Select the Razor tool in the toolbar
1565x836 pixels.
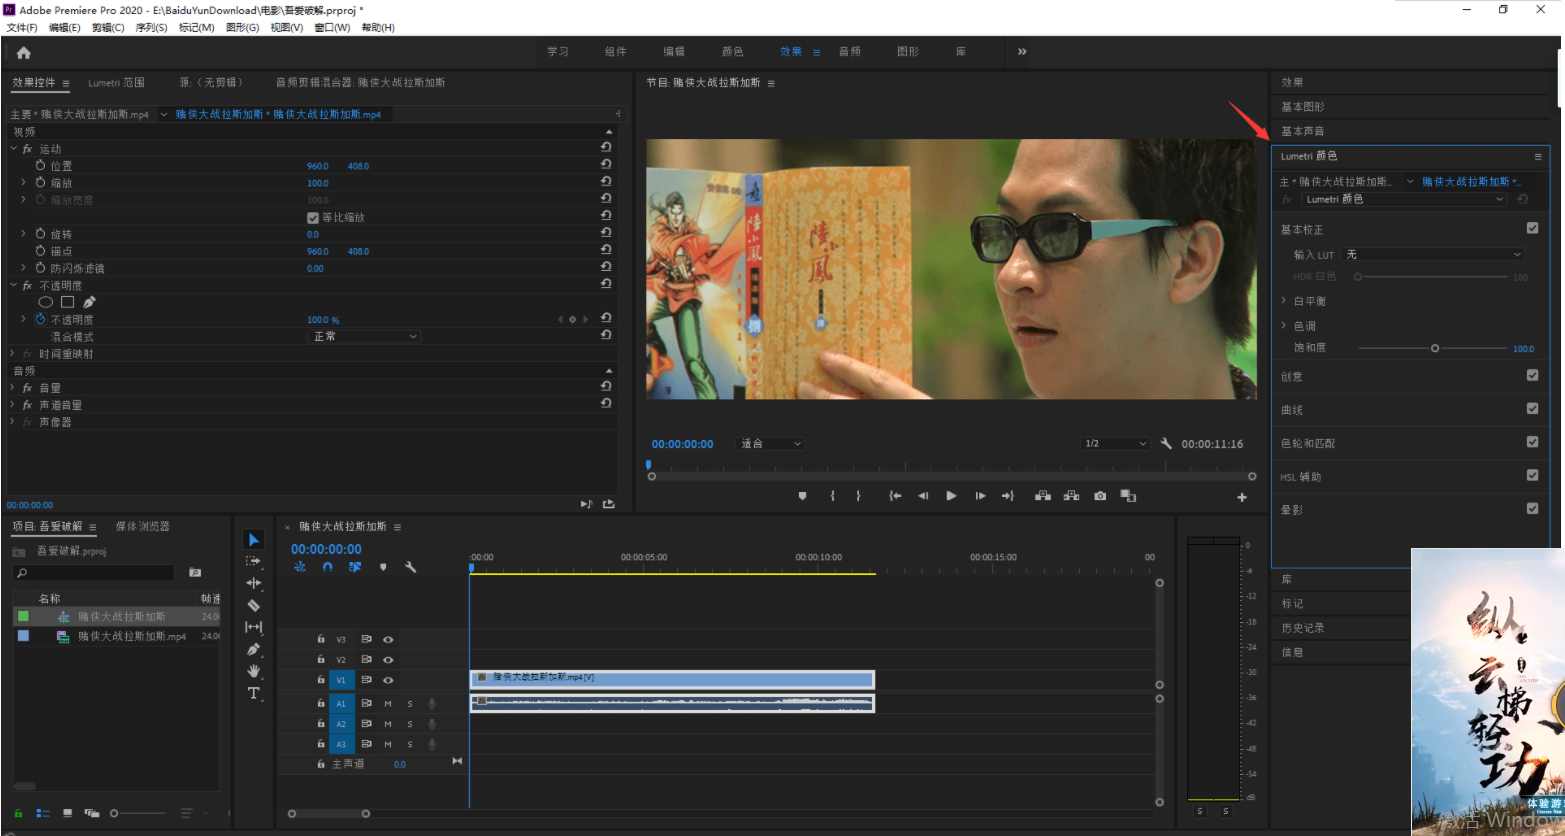pos(254,605)
